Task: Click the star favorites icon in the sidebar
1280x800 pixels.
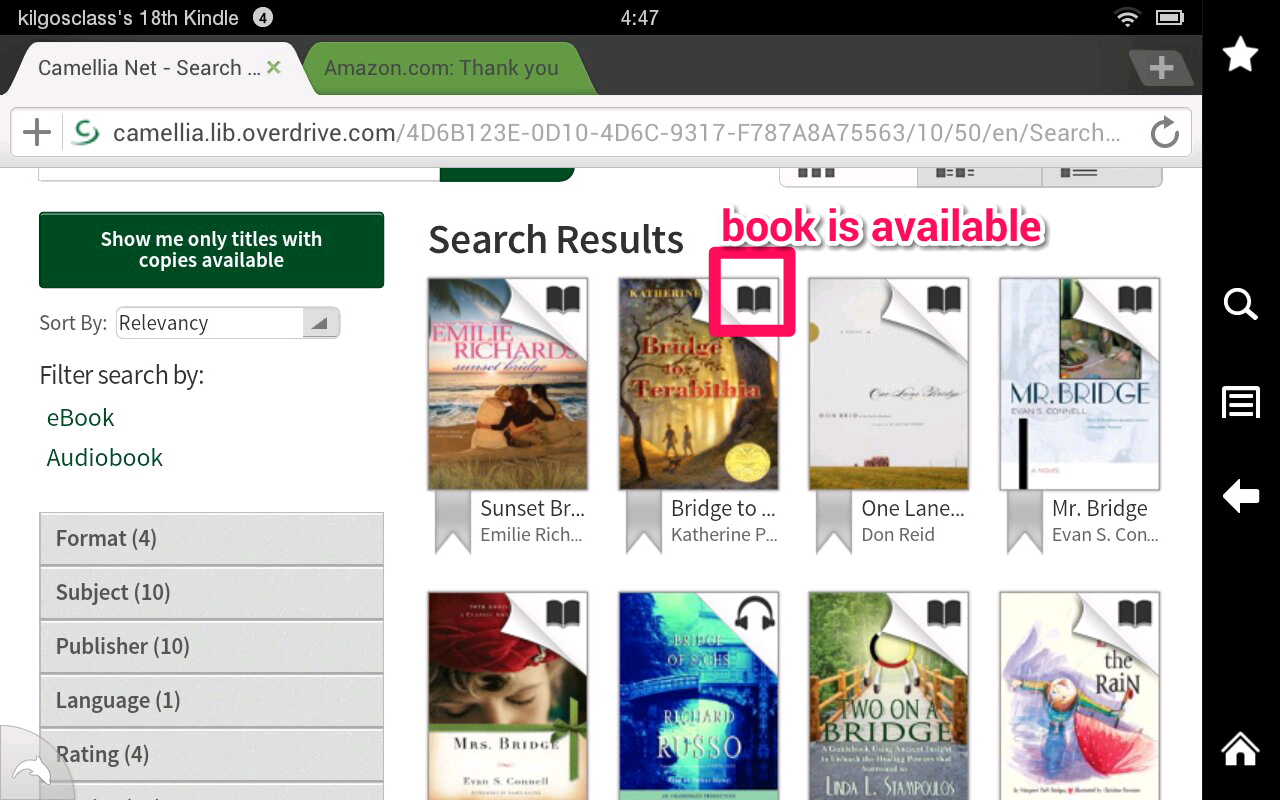Action: 1240,55
